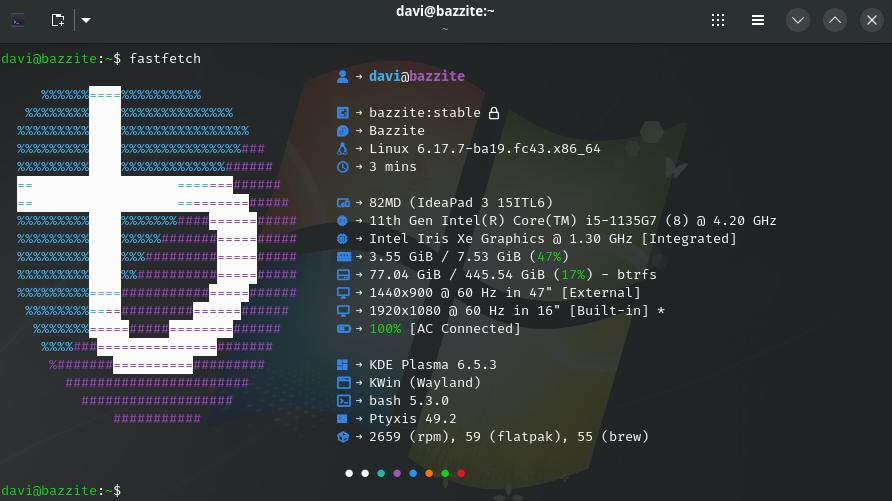Viewport: 892px width, 501px height.
Task: Click the red color dot
Action: [x=461, y=473]
